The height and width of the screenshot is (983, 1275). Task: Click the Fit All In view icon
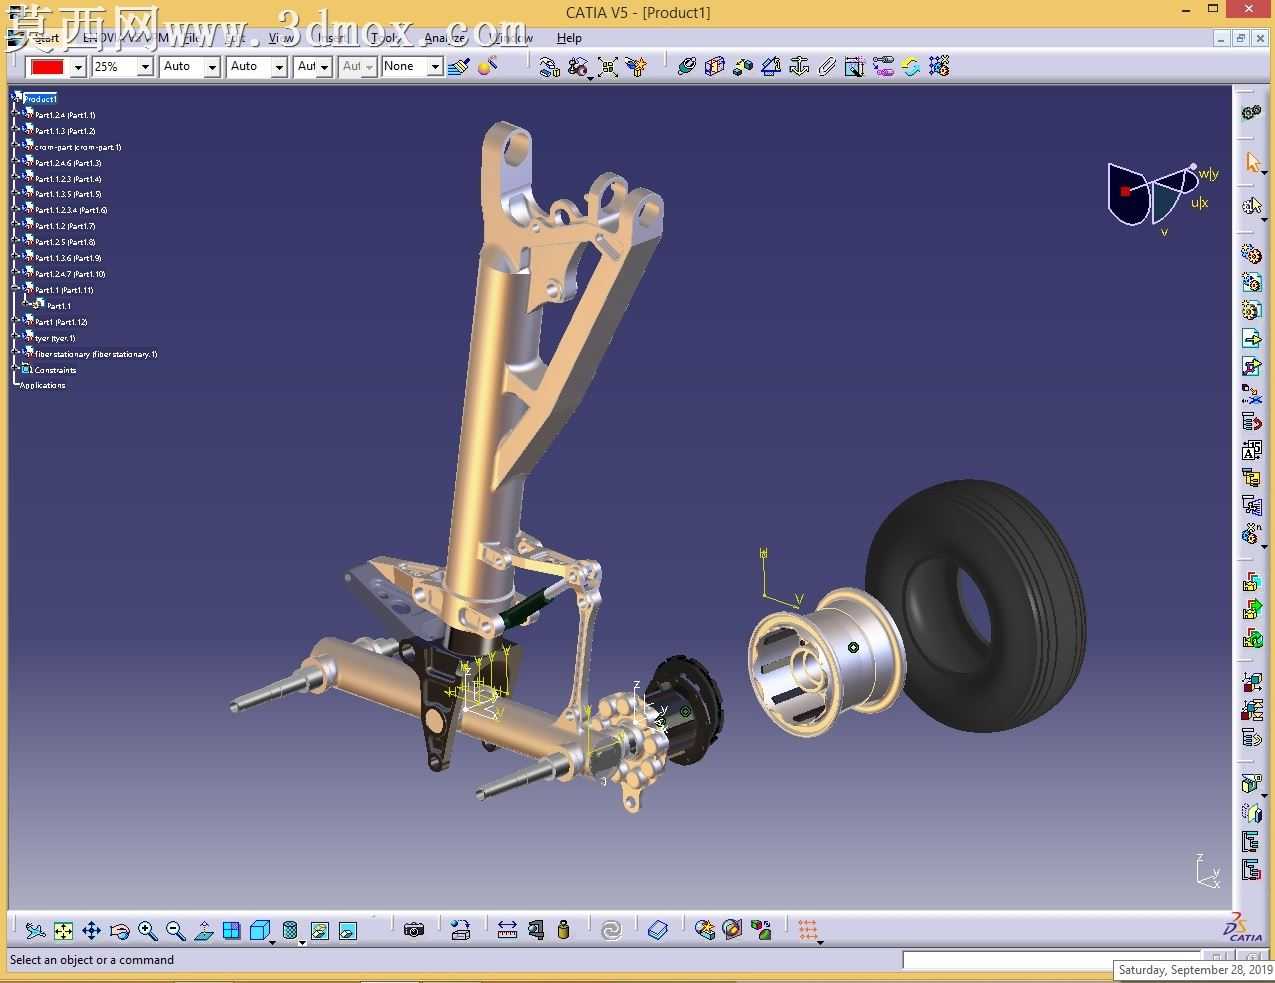(x=63, y=931)
